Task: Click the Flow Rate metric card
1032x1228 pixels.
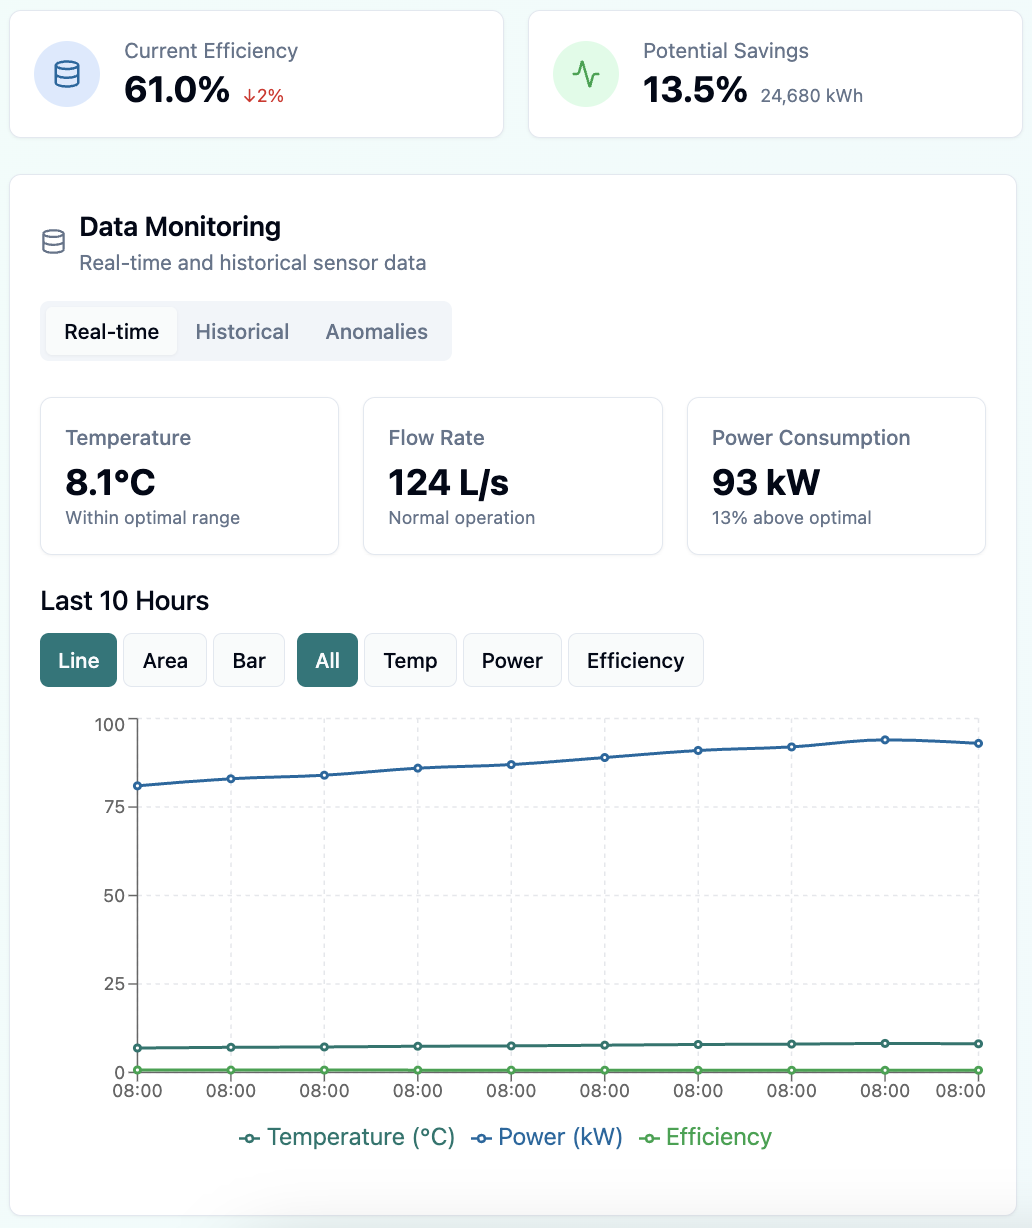Action: click(512, 476)
